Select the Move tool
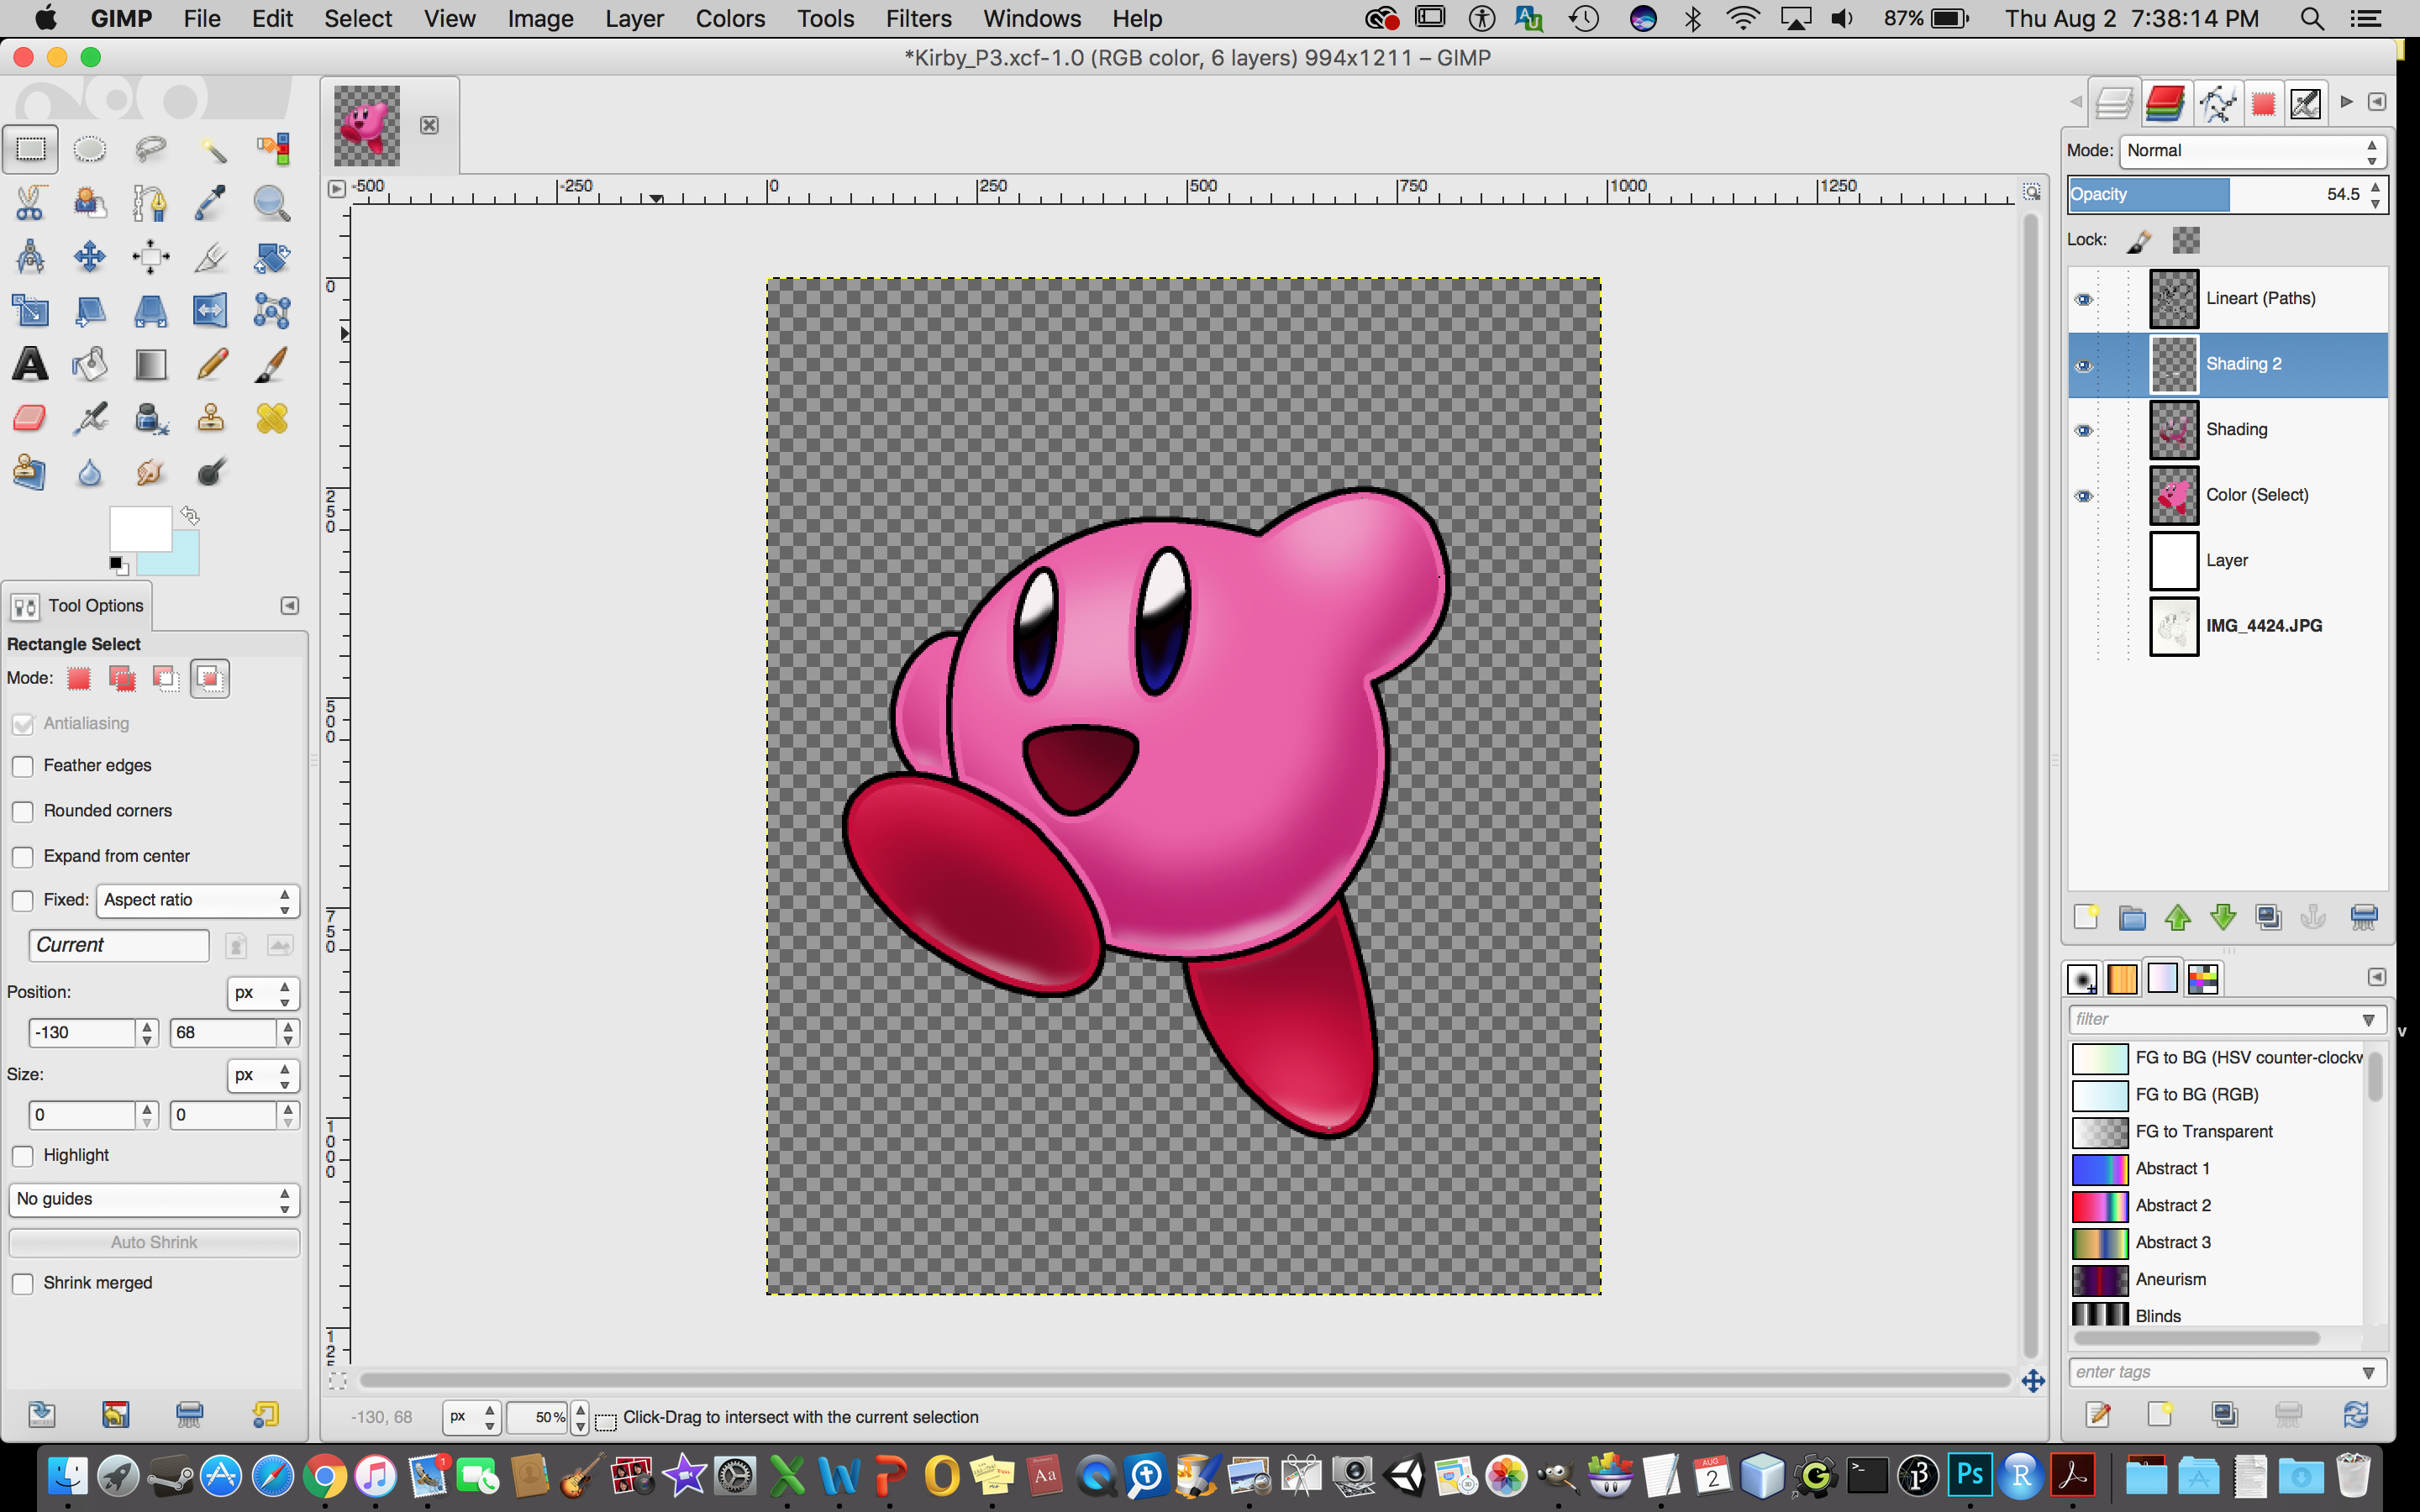The width and height of the screenshot is (2420, 1512). point(90,257)
